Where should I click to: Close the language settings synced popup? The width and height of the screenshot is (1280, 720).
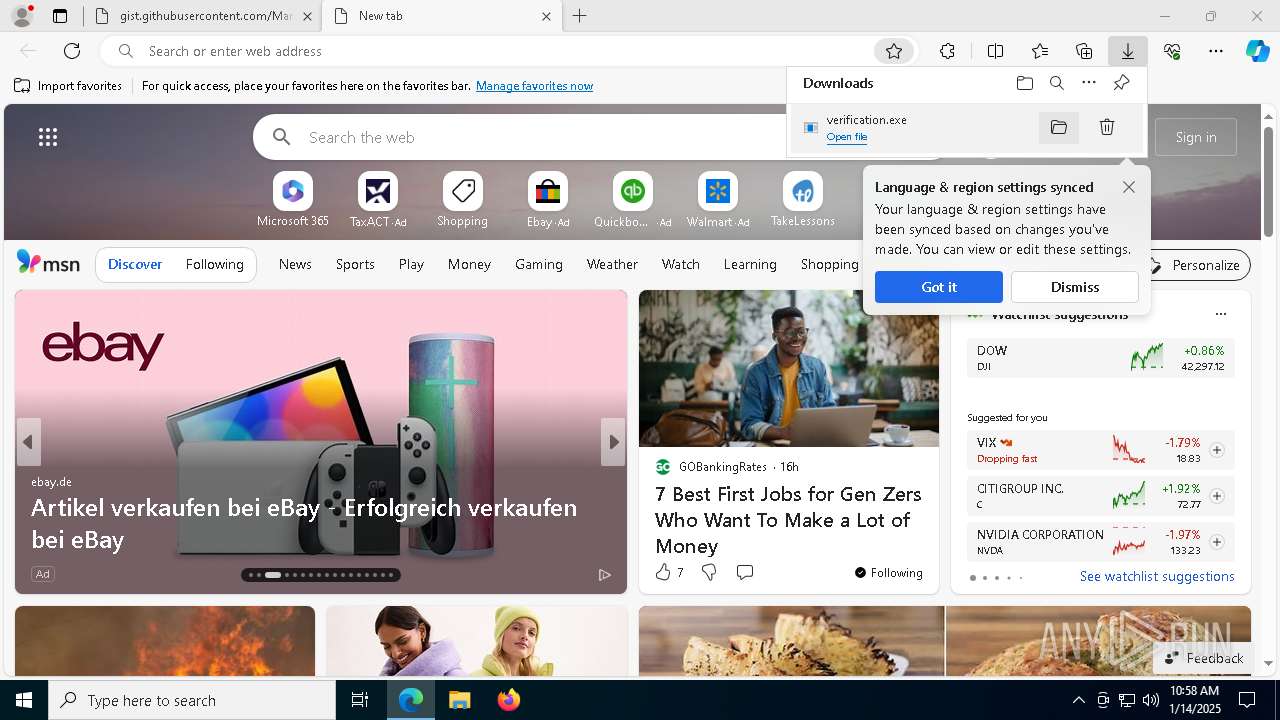pos(1128,187)
